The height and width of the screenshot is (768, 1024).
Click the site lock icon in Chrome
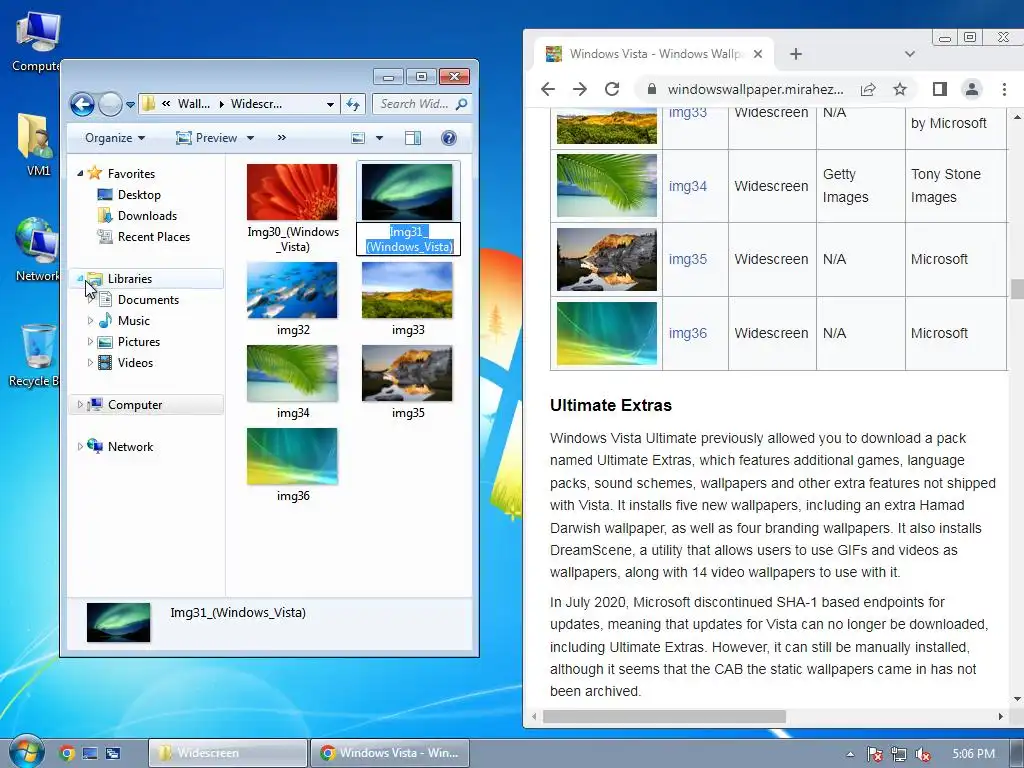pyautogui.click(x=651, y=89)
